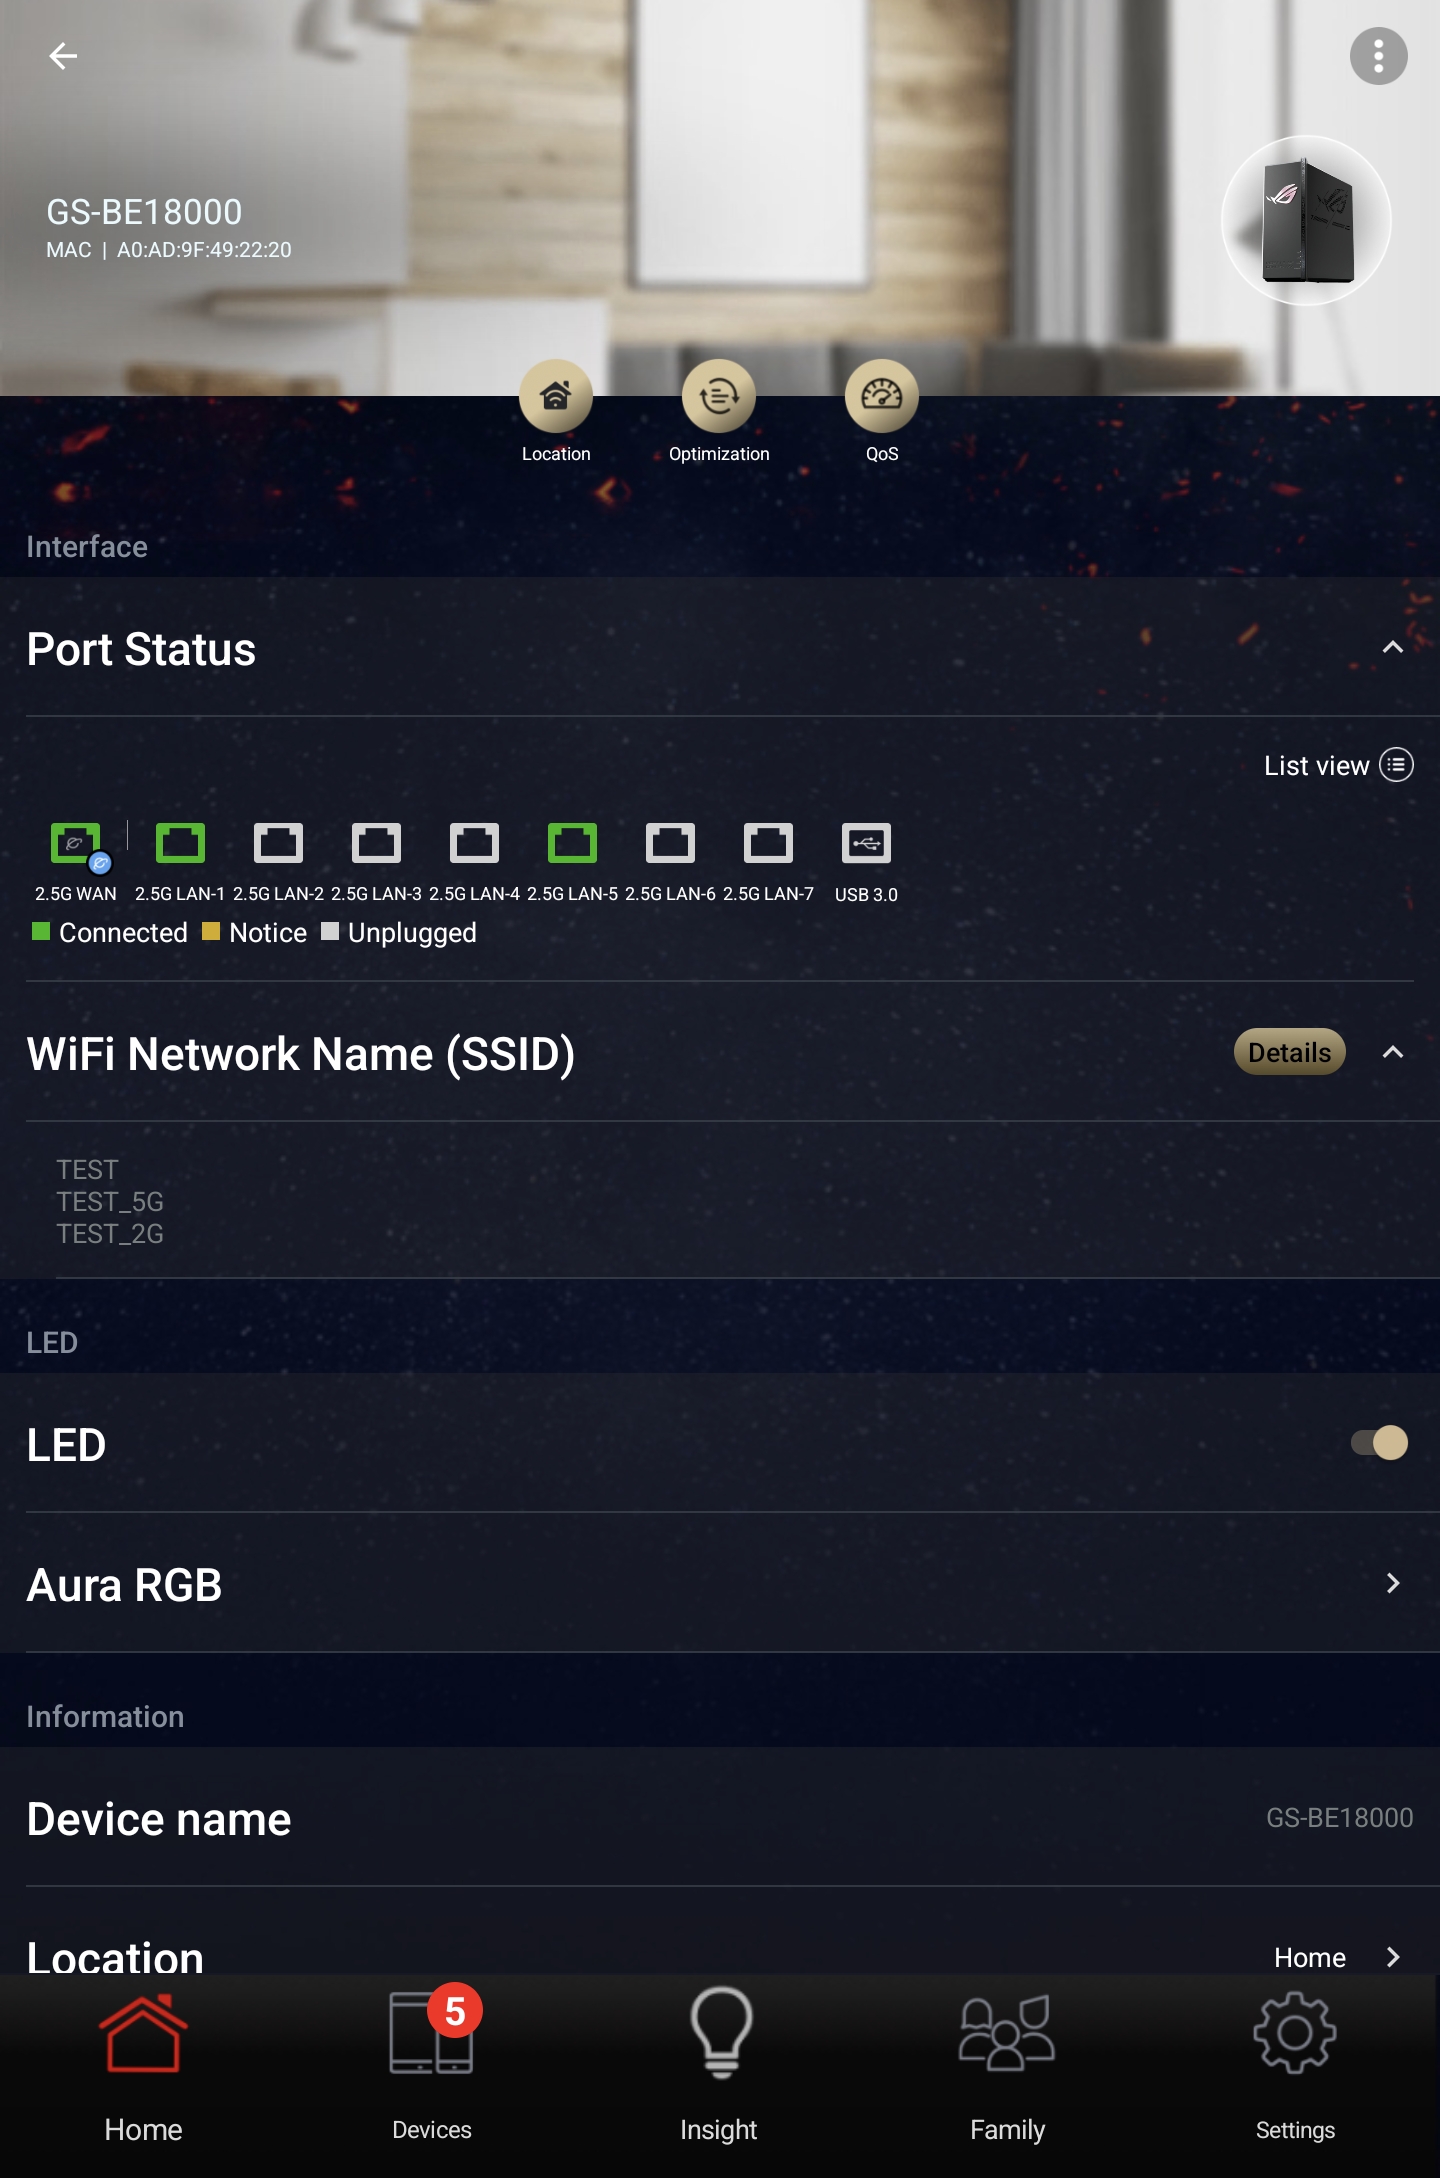Toggle the LED switch off
Image resolution: width=1440 pixels, height=2178 pixels.
click(1379, 1443)
